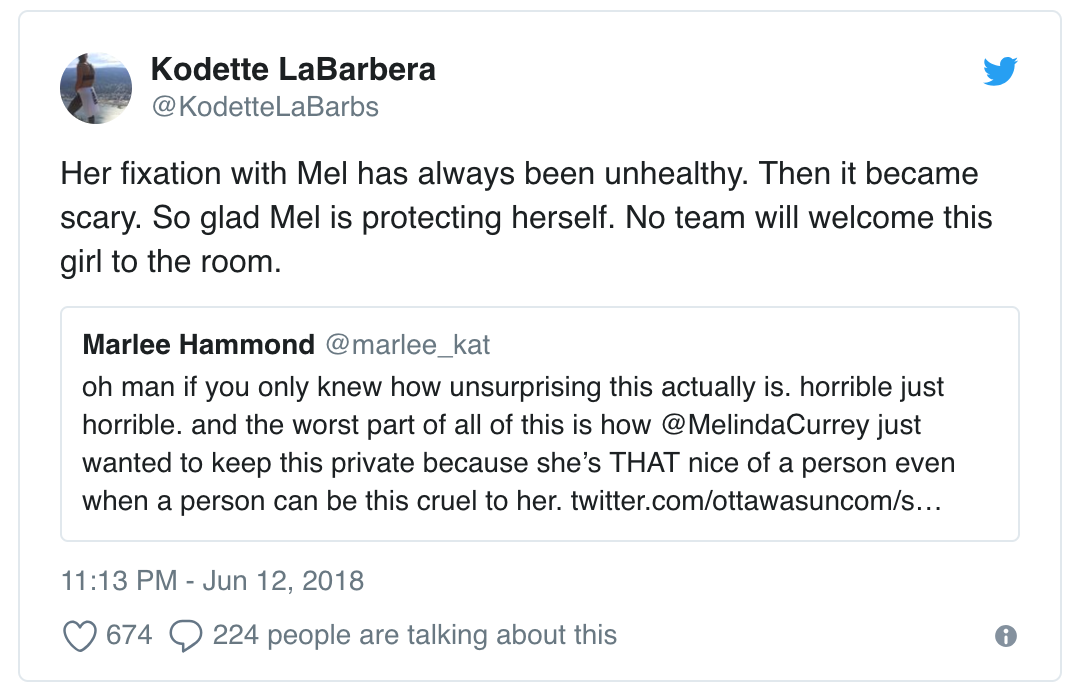Click the Twitter bird logo icon
1076x696 pixels.
coord(1000,71)
